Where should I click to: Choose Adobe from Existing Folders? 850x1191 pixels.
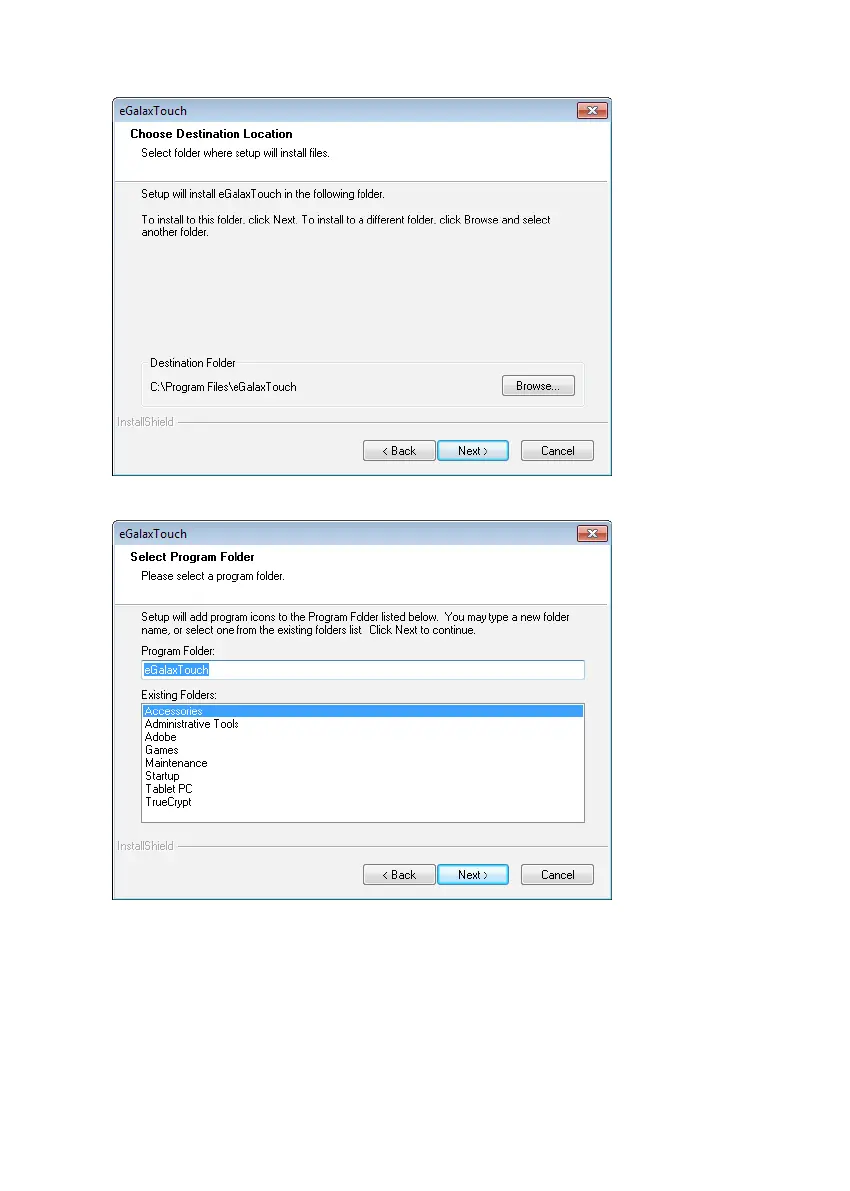(x=363, y=737)
